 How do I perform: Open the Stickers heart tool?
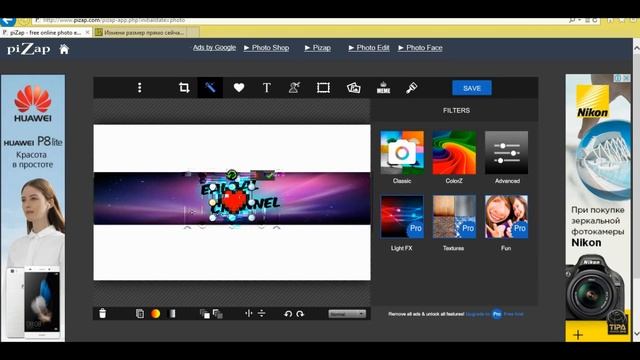(x=239, y=88)
